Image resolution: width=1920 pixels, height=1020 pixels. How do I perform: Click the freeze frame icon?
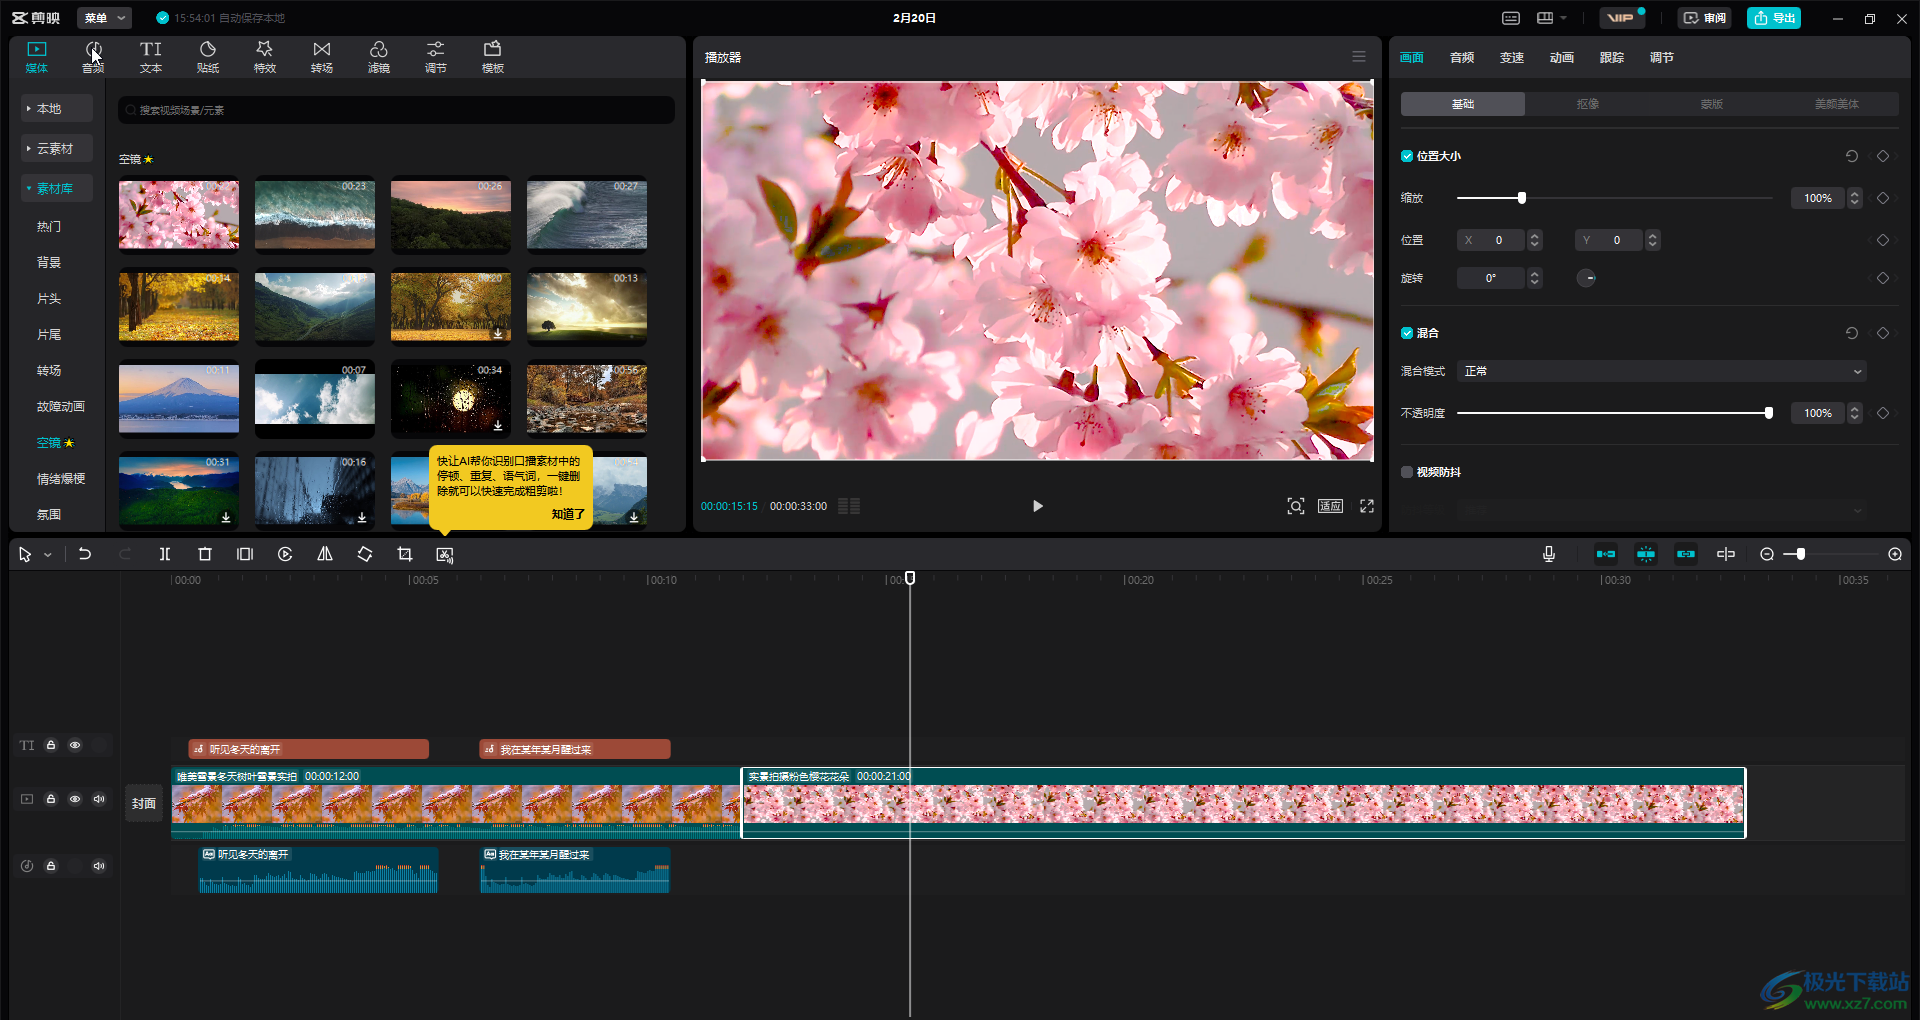coord(245,554)
